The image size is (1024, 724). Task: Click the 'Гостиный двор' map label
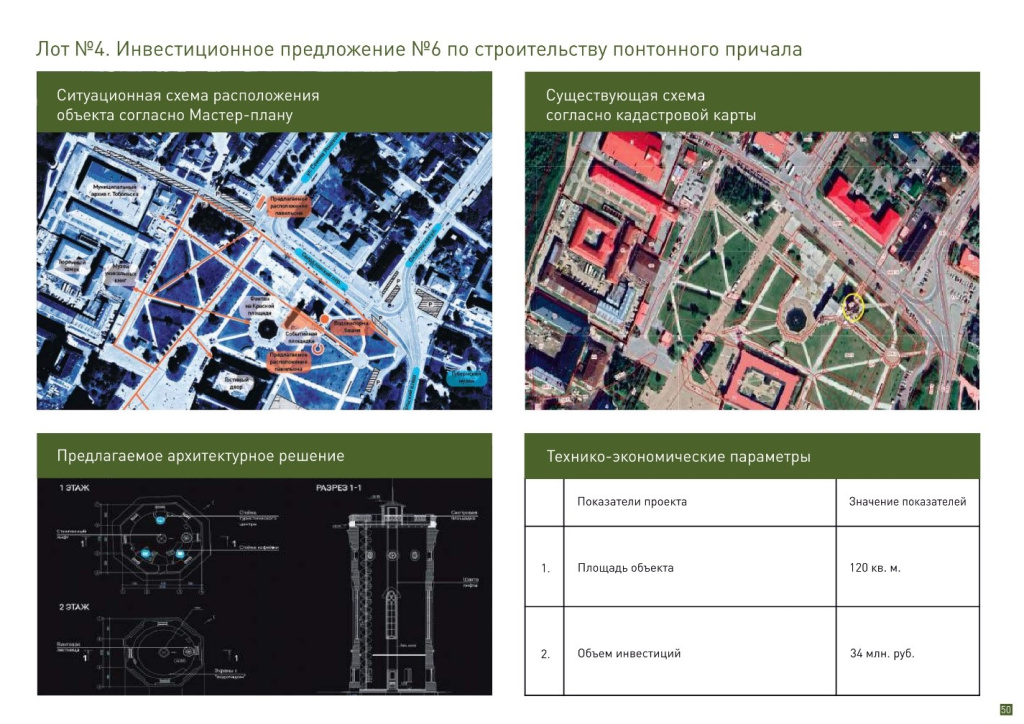pyautogui.click(x=236, y=383)
